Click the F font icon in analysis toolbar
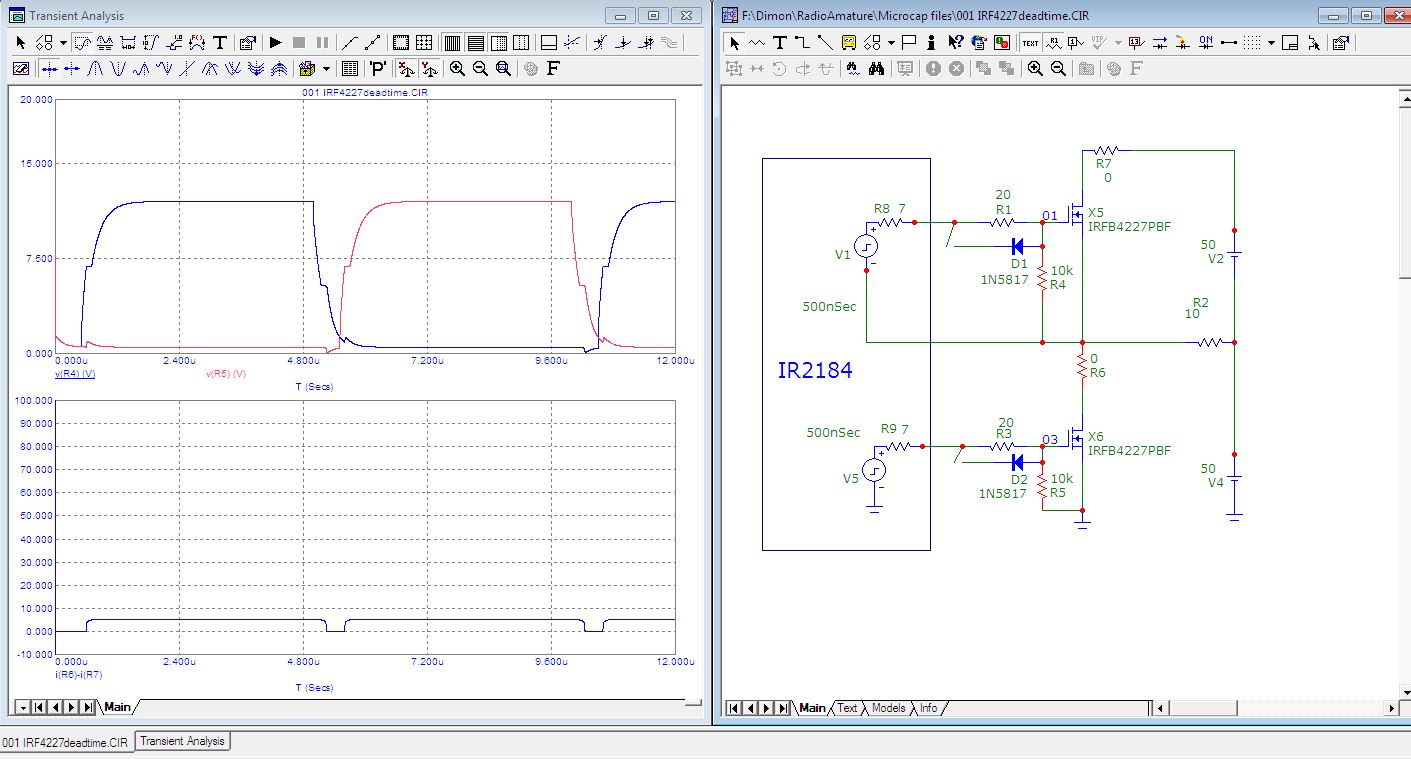The height and width of the screenshot is (759, 1411). (552, 69)
